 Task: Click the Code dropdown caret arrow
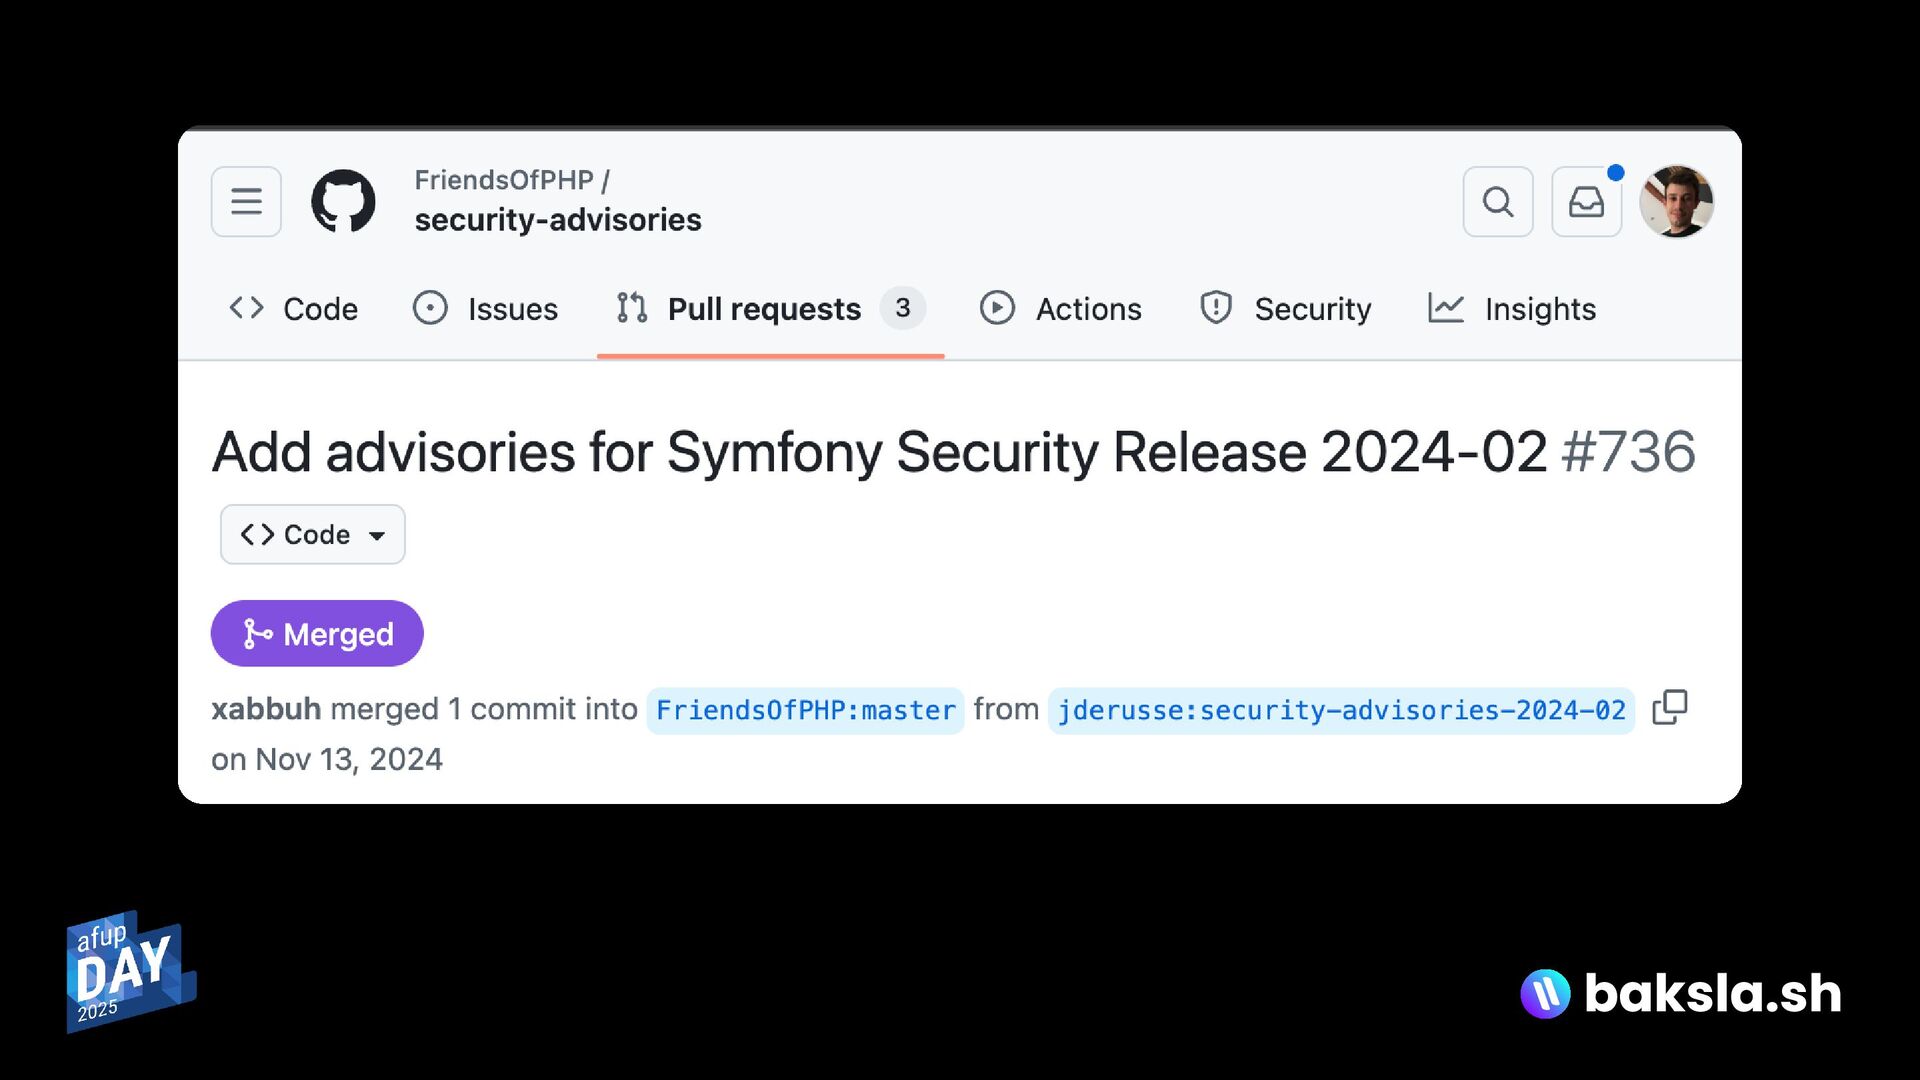pos(377,536)
